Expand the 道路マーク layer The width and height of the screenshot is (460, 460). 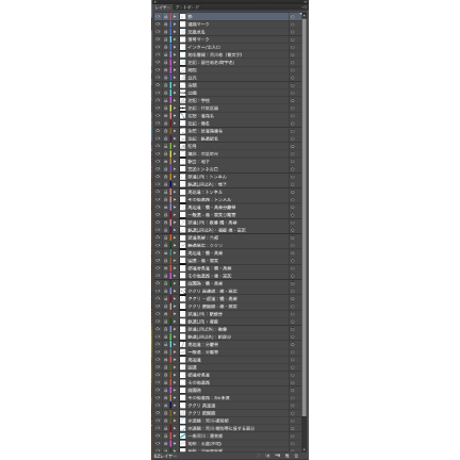(x=175, y=24)
